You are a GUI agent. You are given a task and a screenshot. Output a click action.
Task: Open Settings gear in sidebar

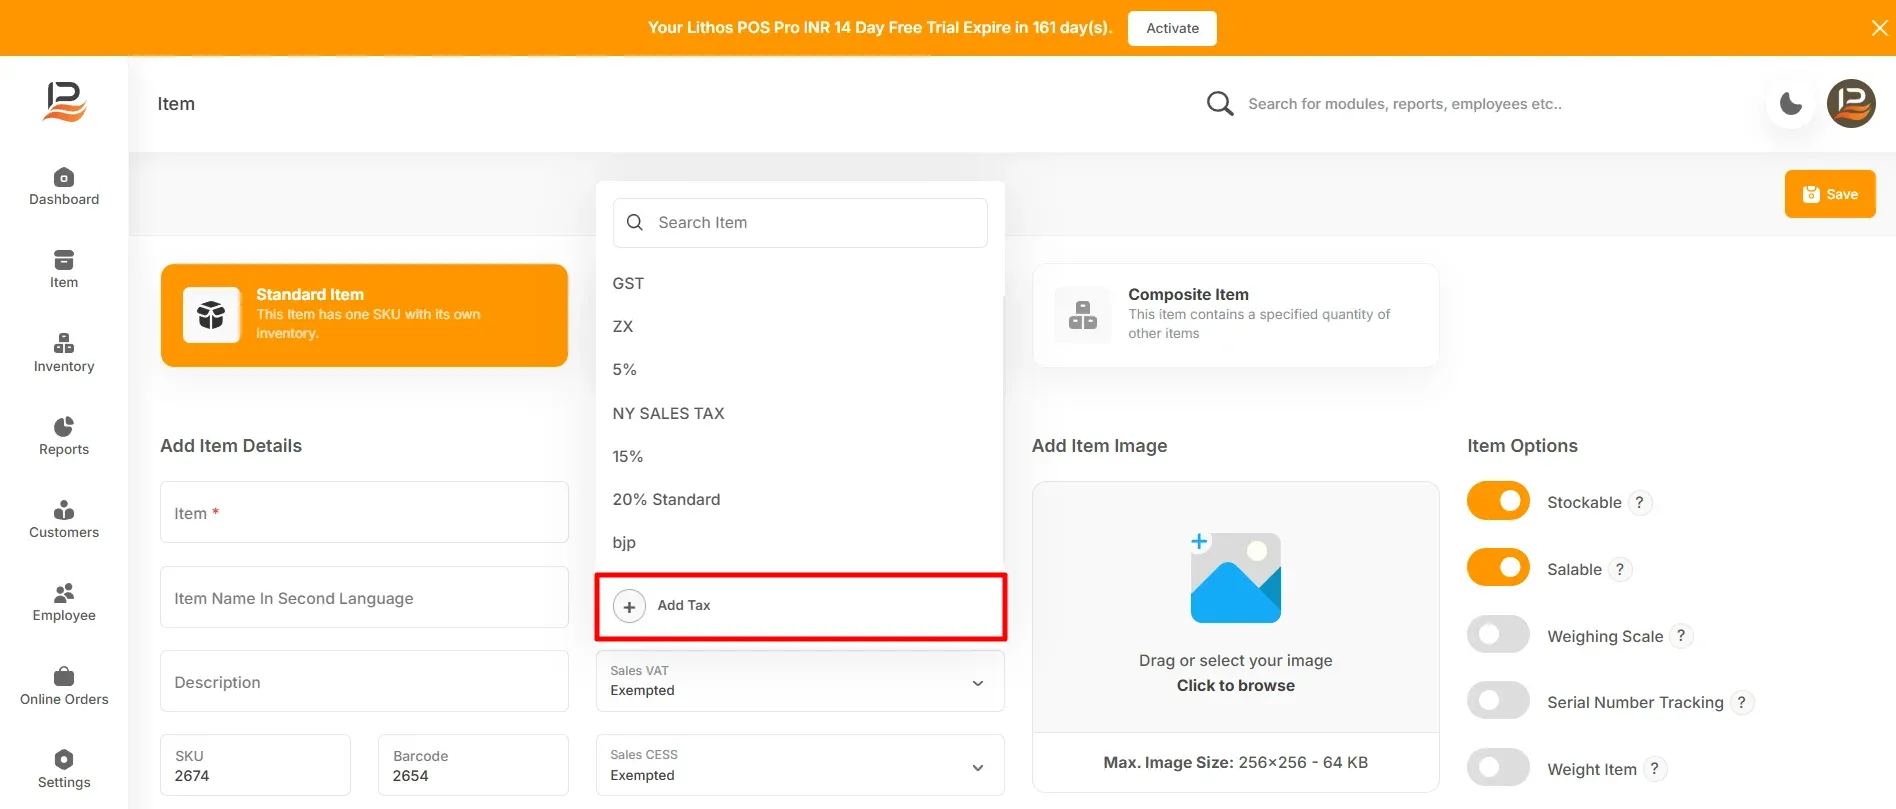[x=64, y=769]
